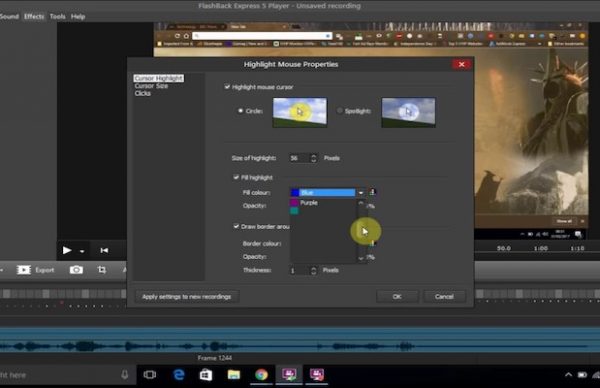The width and height of the screenshot is (600, 388).
Task: Open the Tools menu
Action: [57, 16]
